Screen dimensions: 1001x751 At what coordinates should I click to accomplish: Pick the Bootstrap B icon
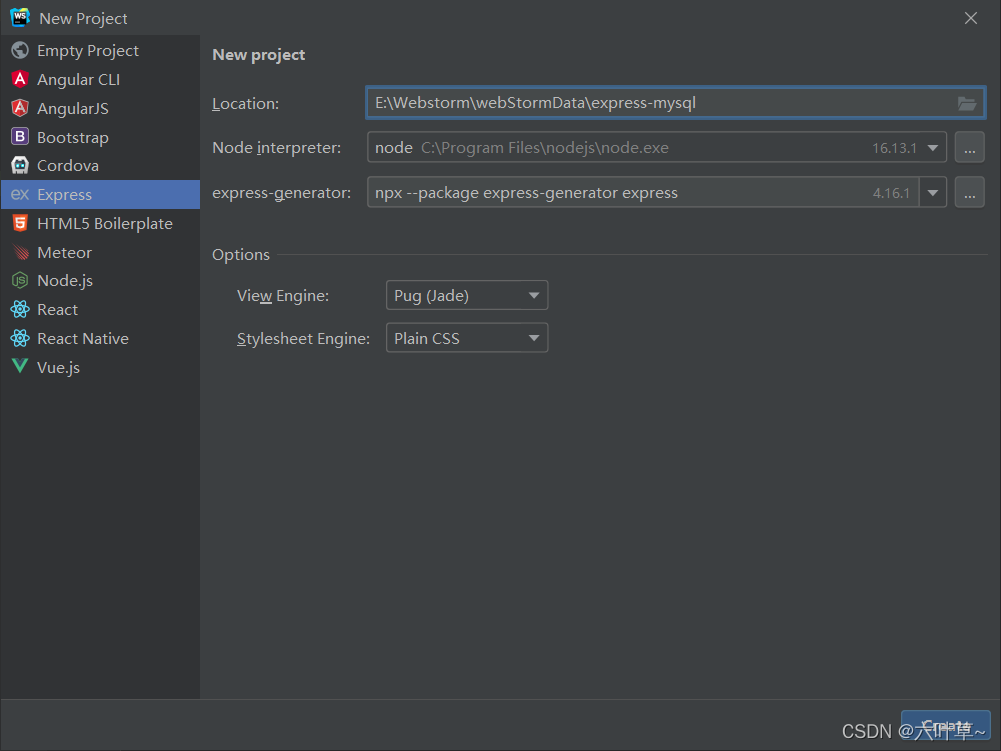(19, 137)
